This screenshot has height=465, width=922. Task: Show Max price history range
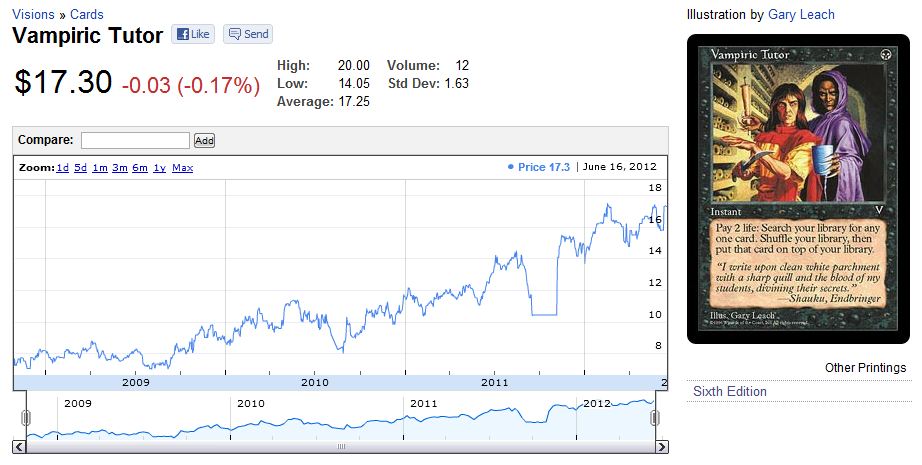tap(182, 168)
